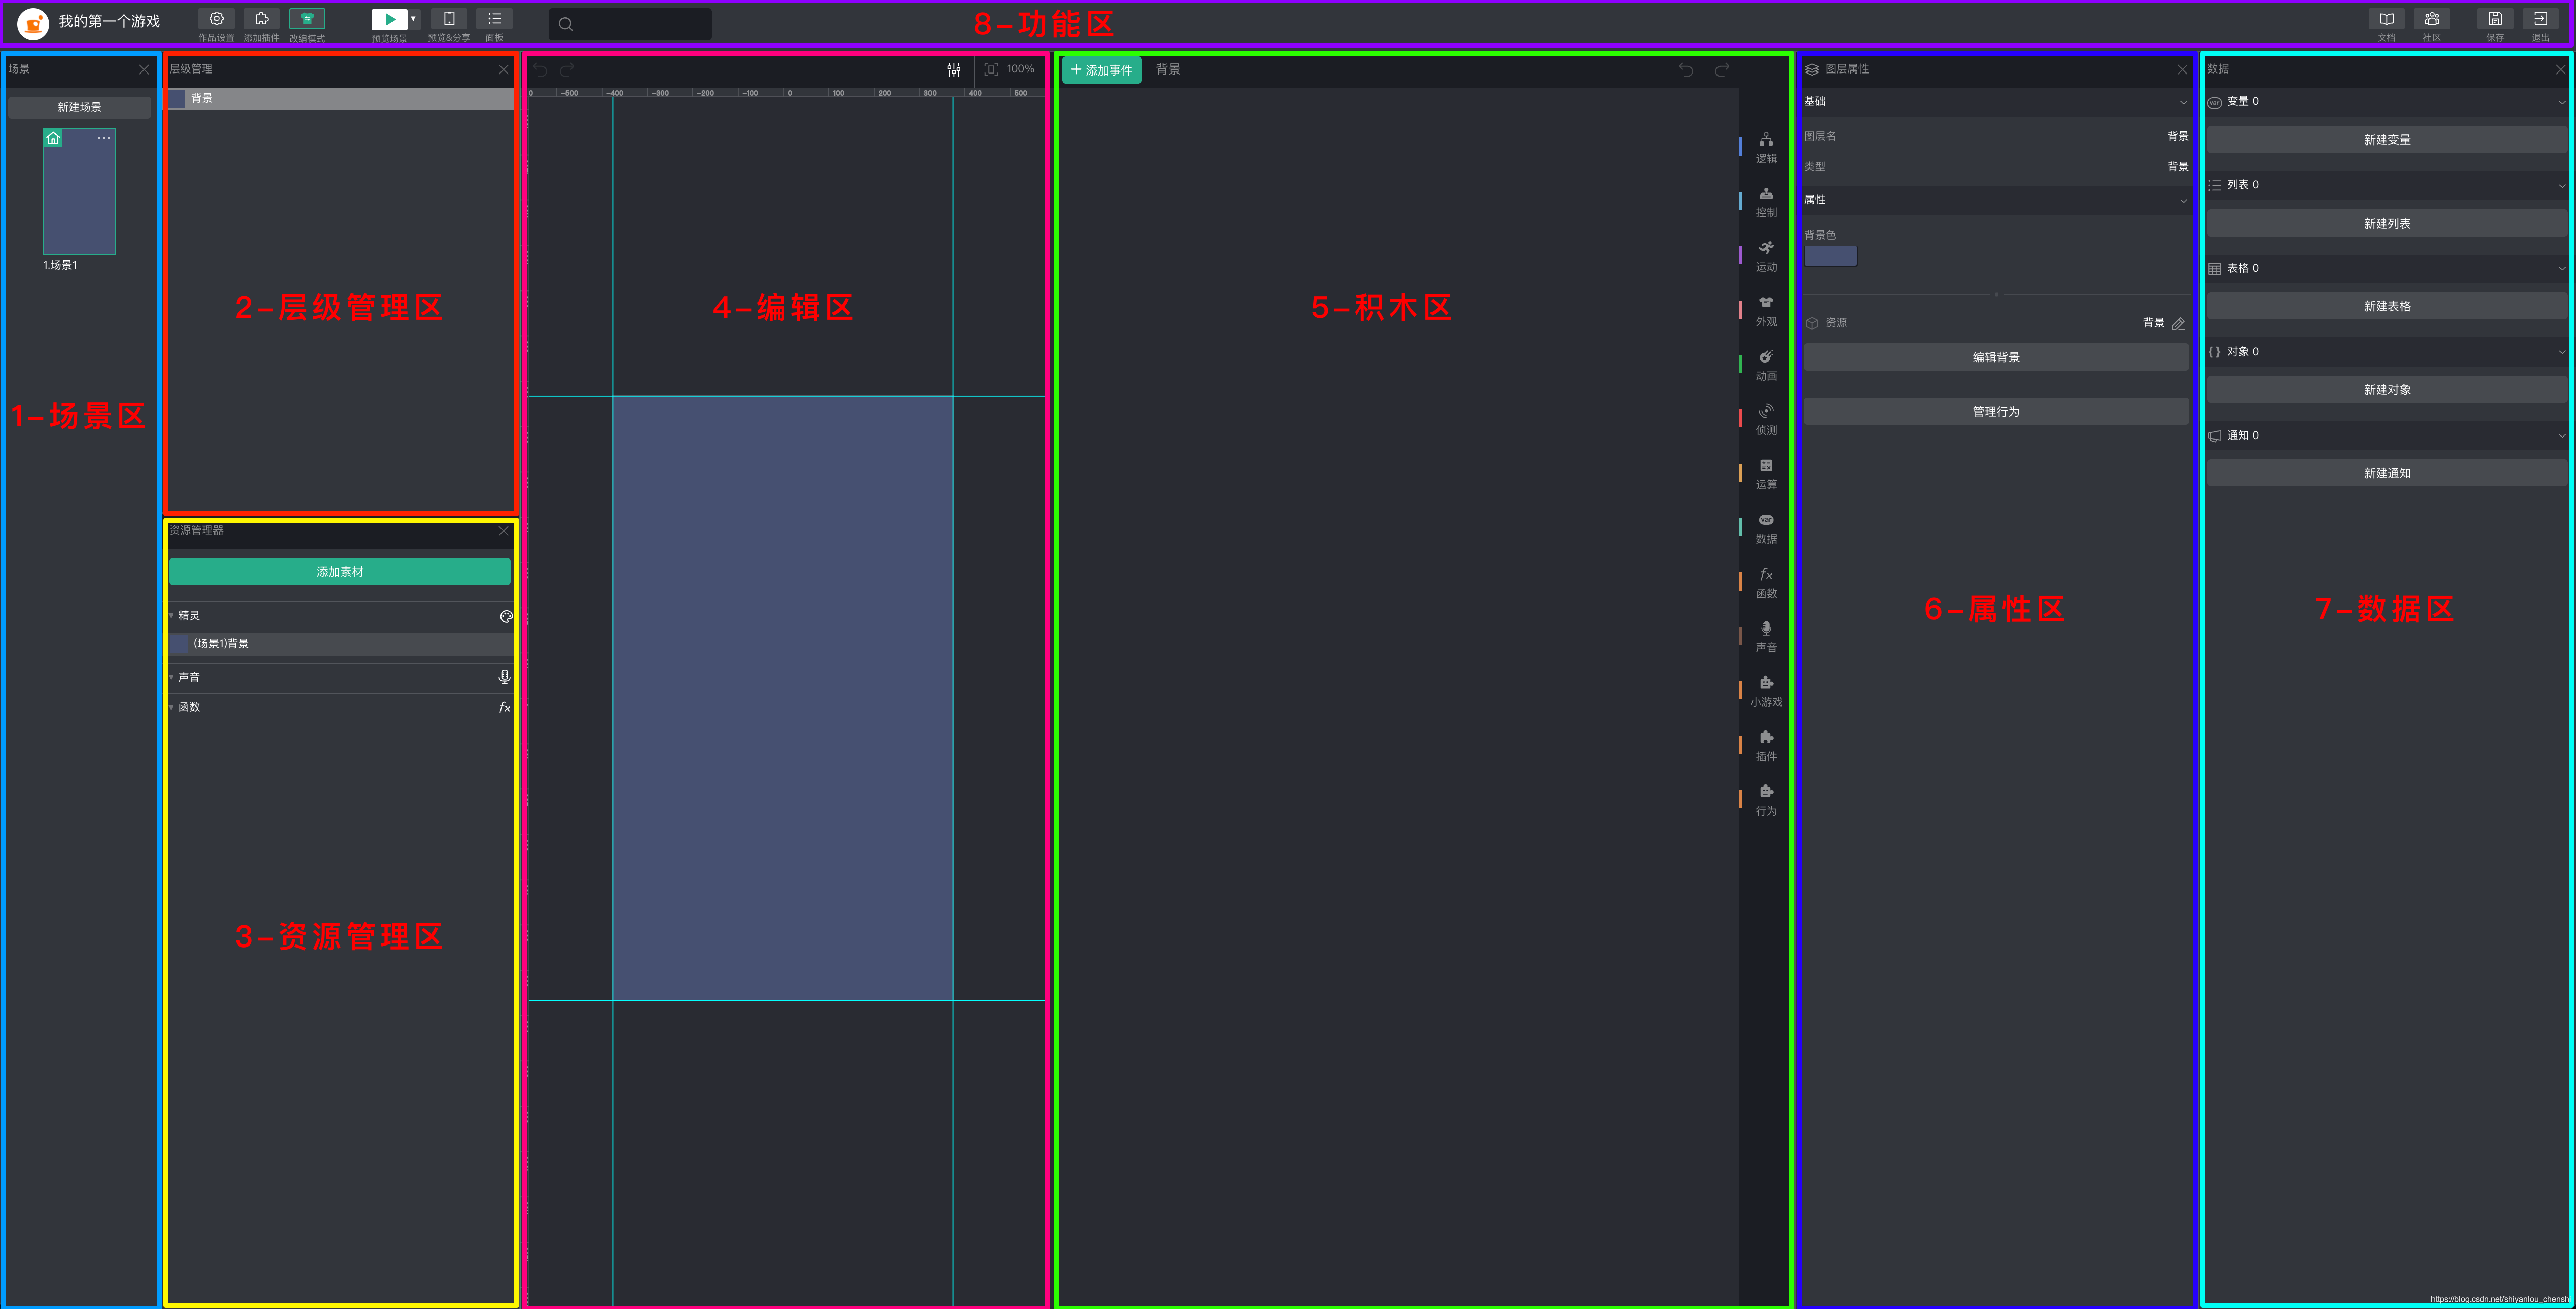The image size is (2576, 1309).
Task: Open 作品设置 gear icon in top toolbar
Action: coord(216,19)
